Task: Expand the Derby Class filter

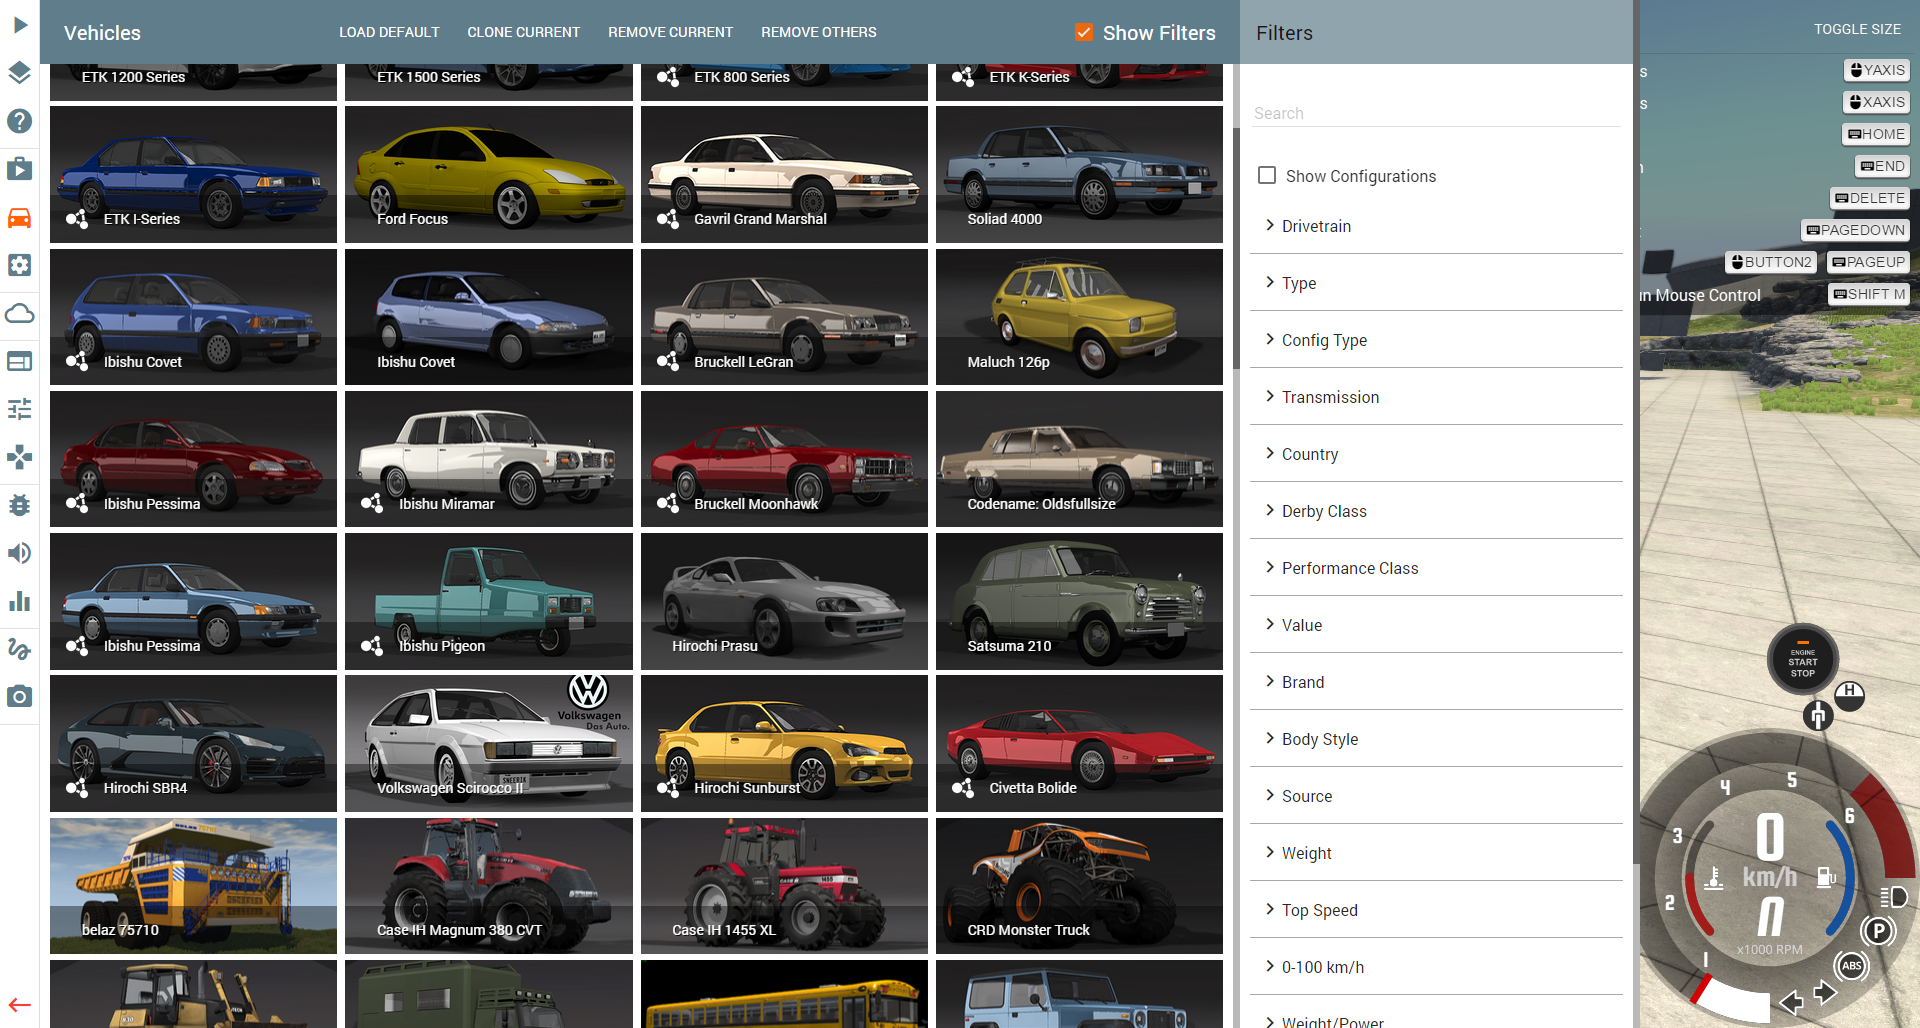Action: point(1436,511)
